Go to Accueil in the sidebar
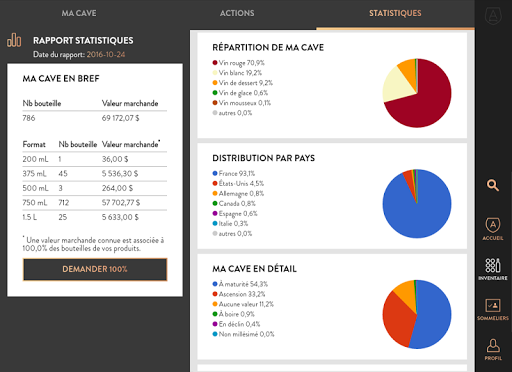Screen dimensions: 512x372 pos(493,229)
